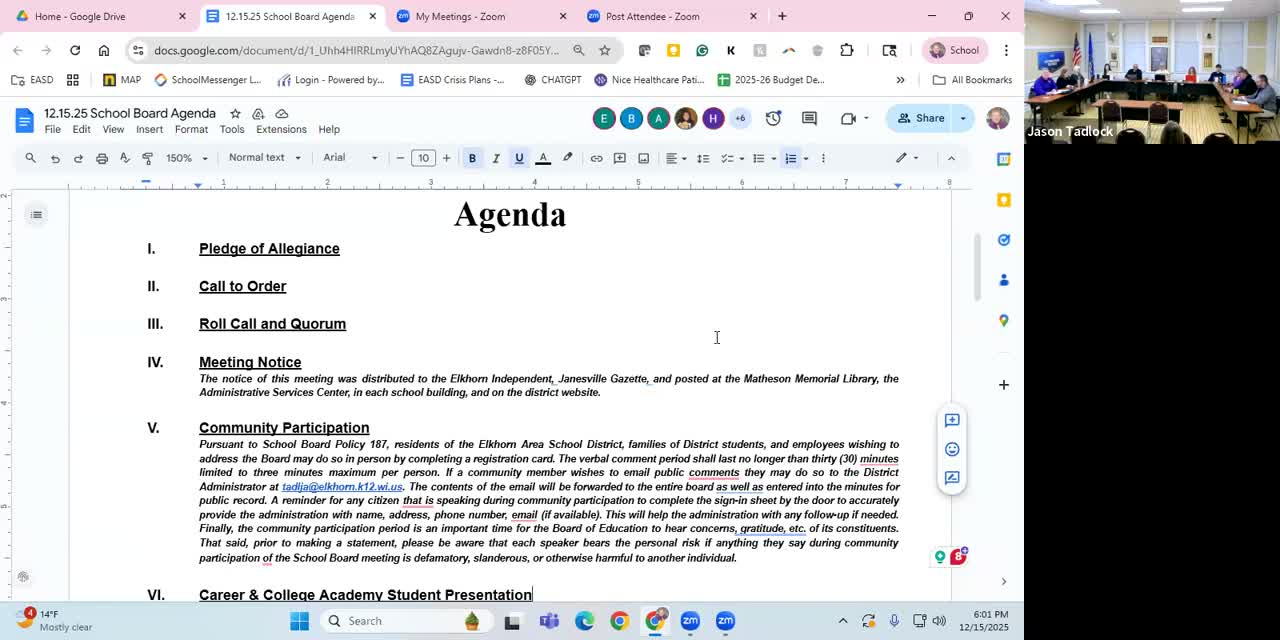Open Google Tasks in the side panel
The height and width of the screenshot is (640, 1280).
pos(1004,240)
